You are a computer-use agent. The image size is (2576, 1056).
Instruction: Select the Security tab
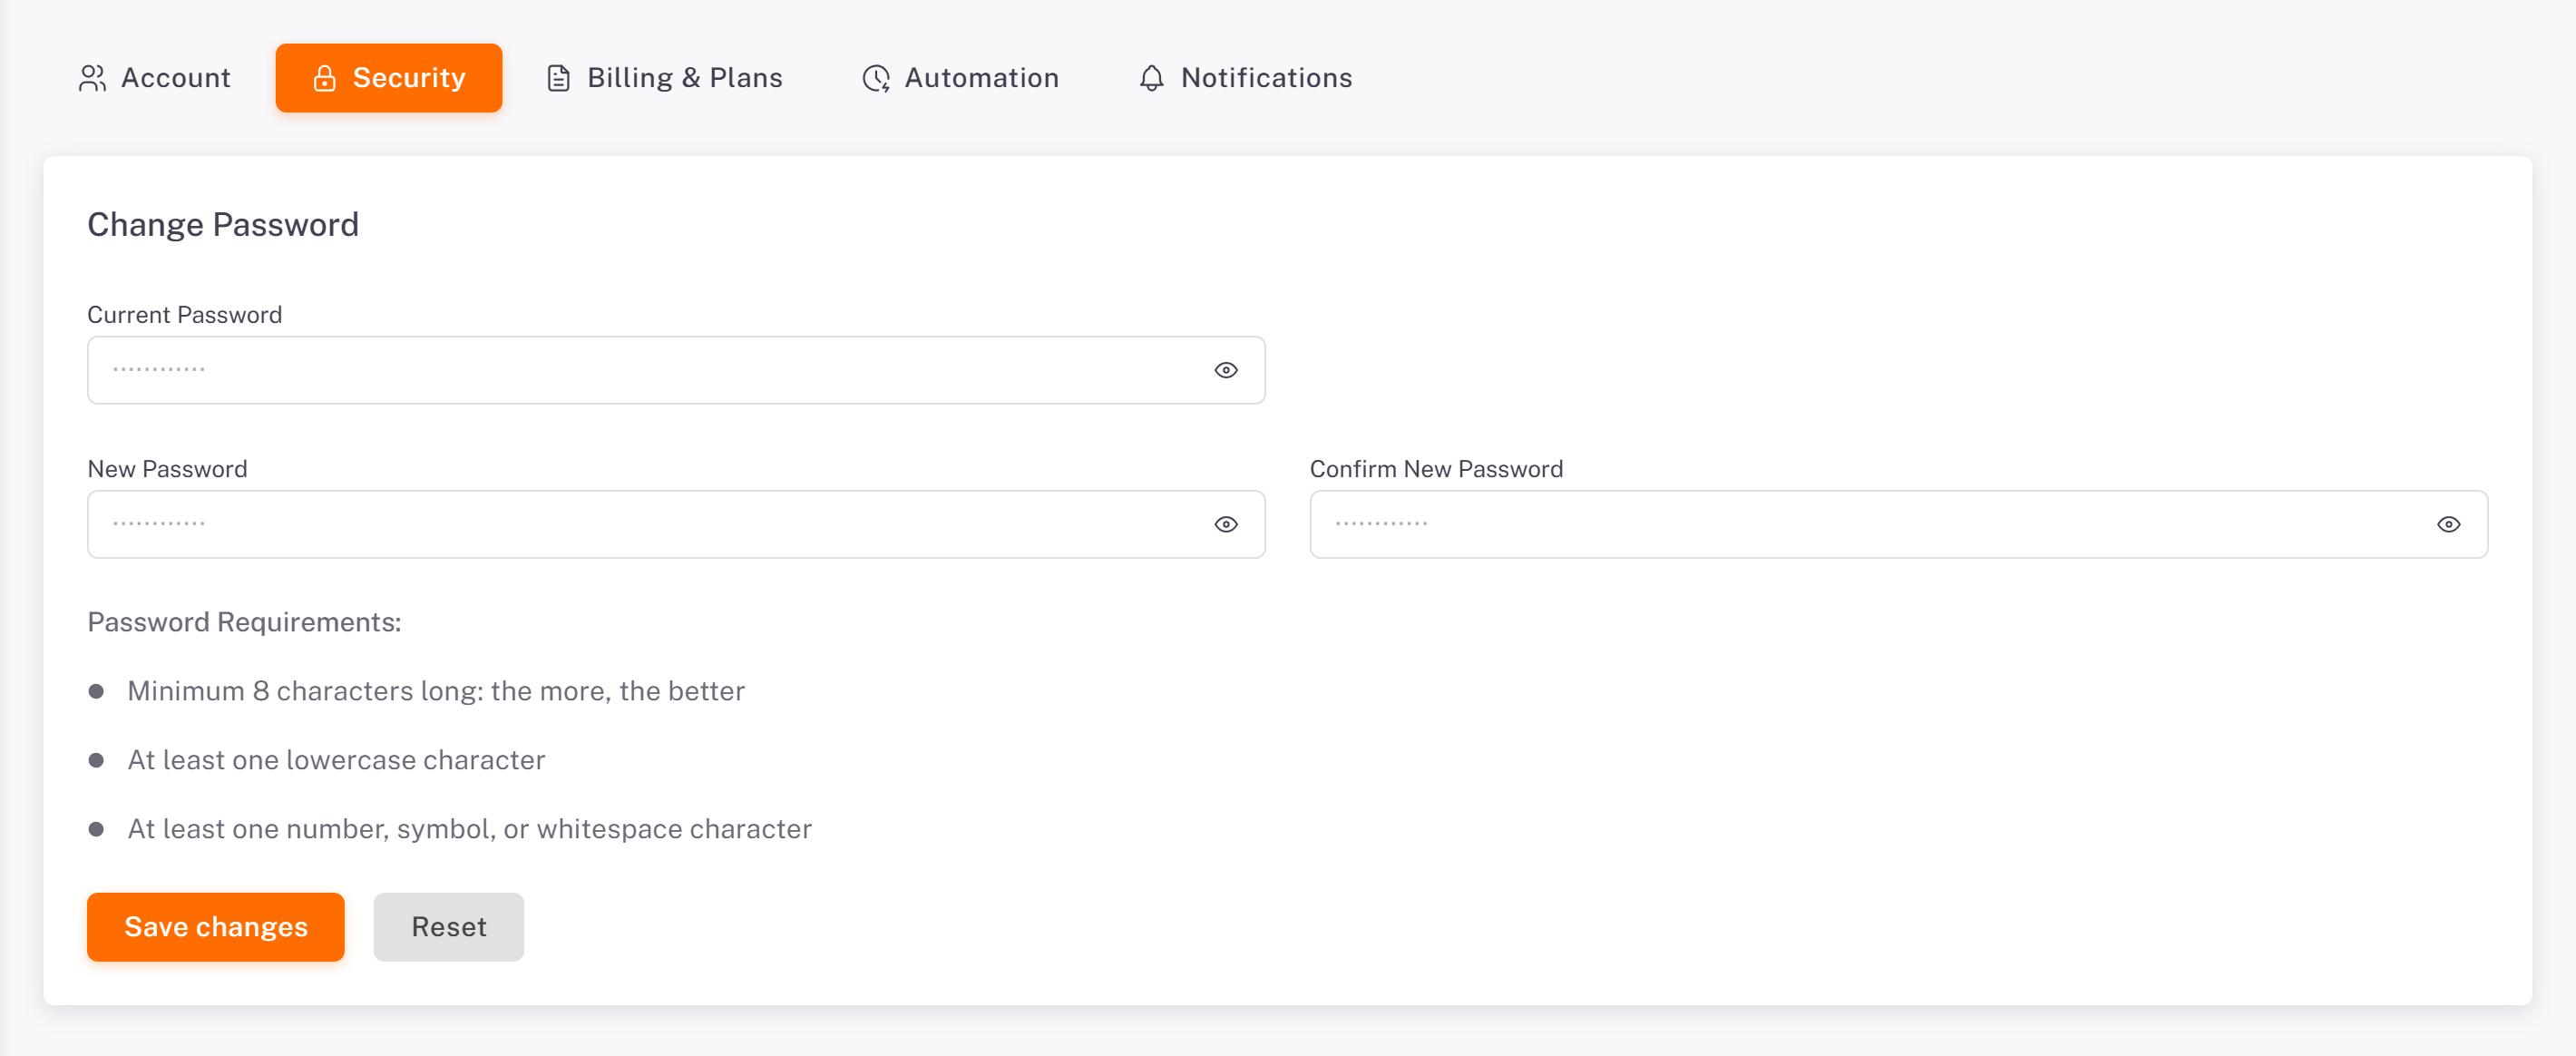click(389, 78)
